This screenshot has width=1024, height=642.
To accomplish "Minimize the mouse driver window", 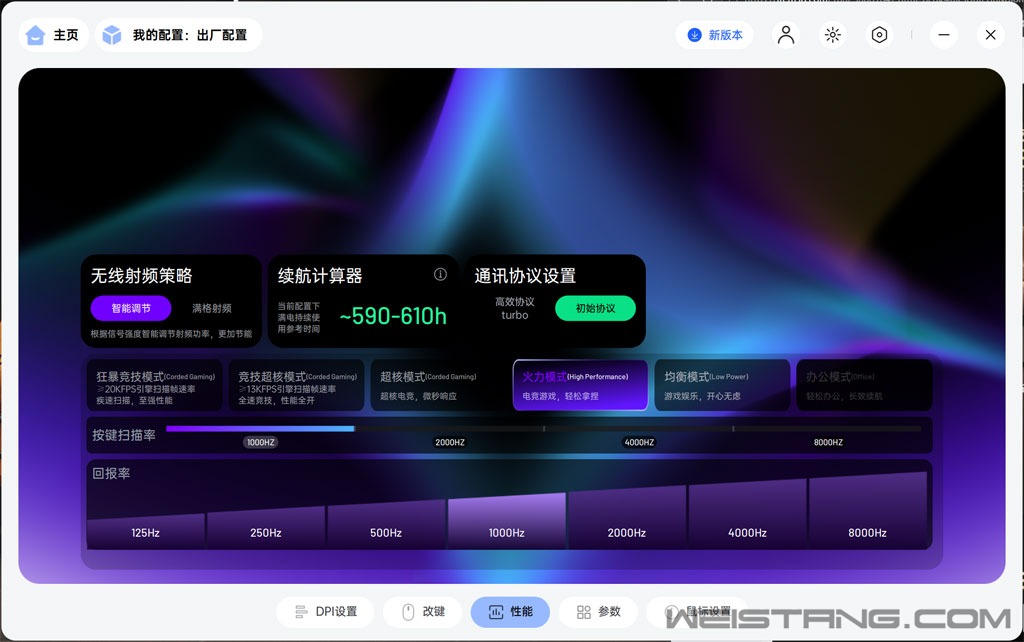I will (944, 35).
